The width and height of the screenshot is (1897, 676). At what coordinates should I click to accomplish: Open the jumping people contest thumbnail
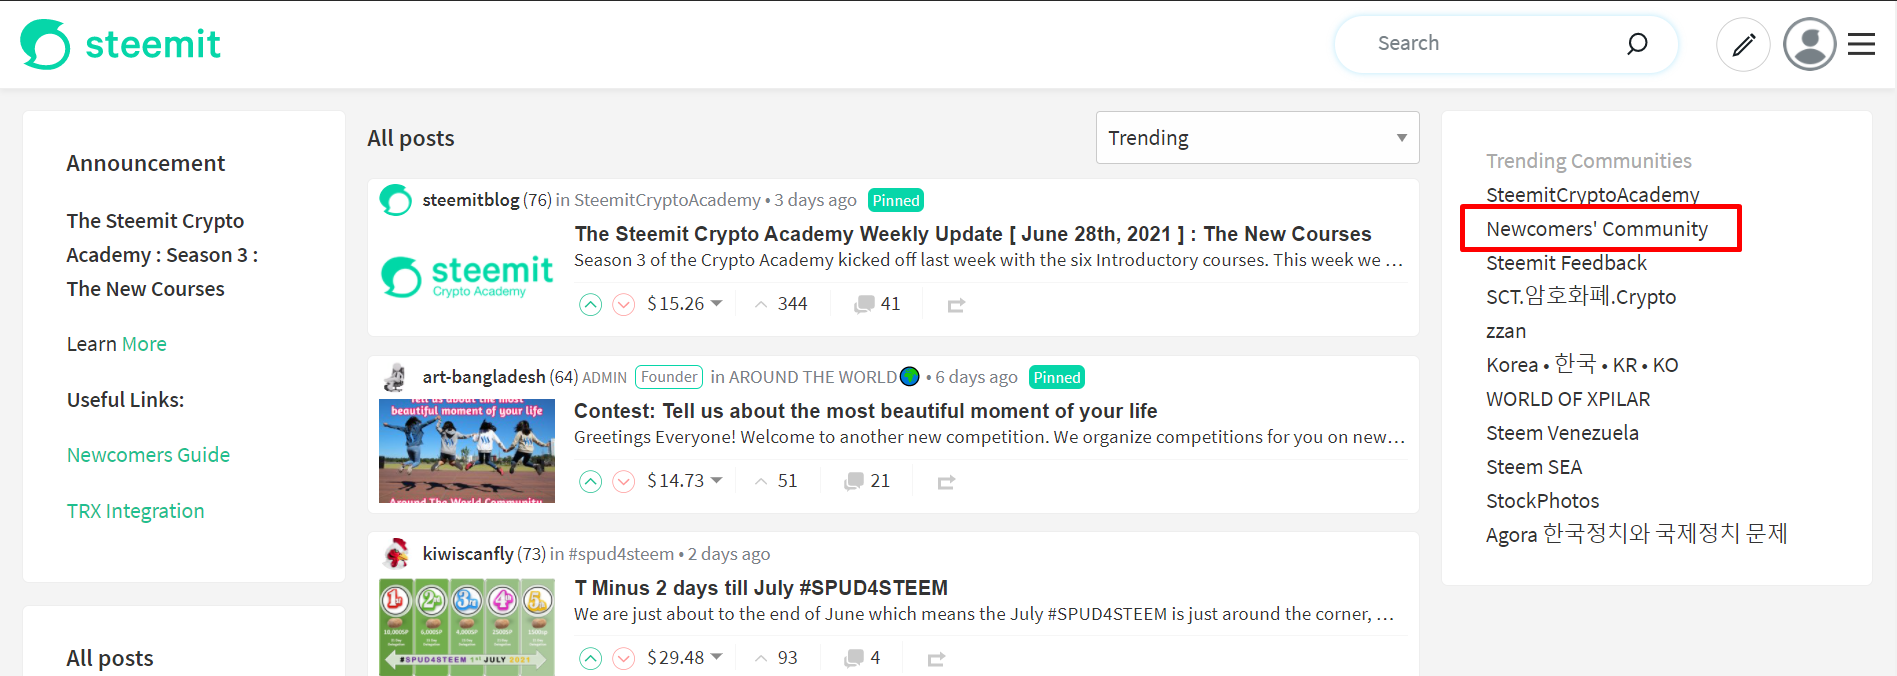(x=467, y=451)
